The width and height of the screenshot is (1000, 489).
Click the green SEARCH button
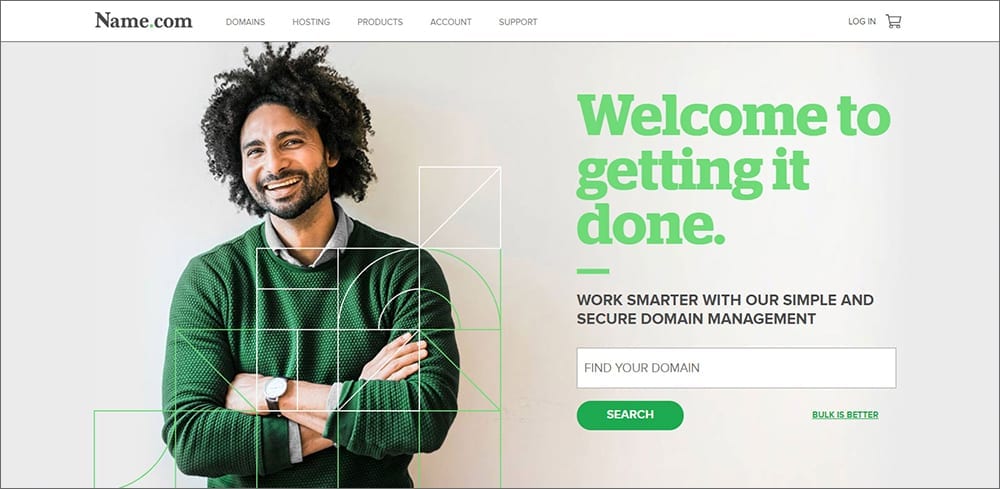click(x=630, y=415)
